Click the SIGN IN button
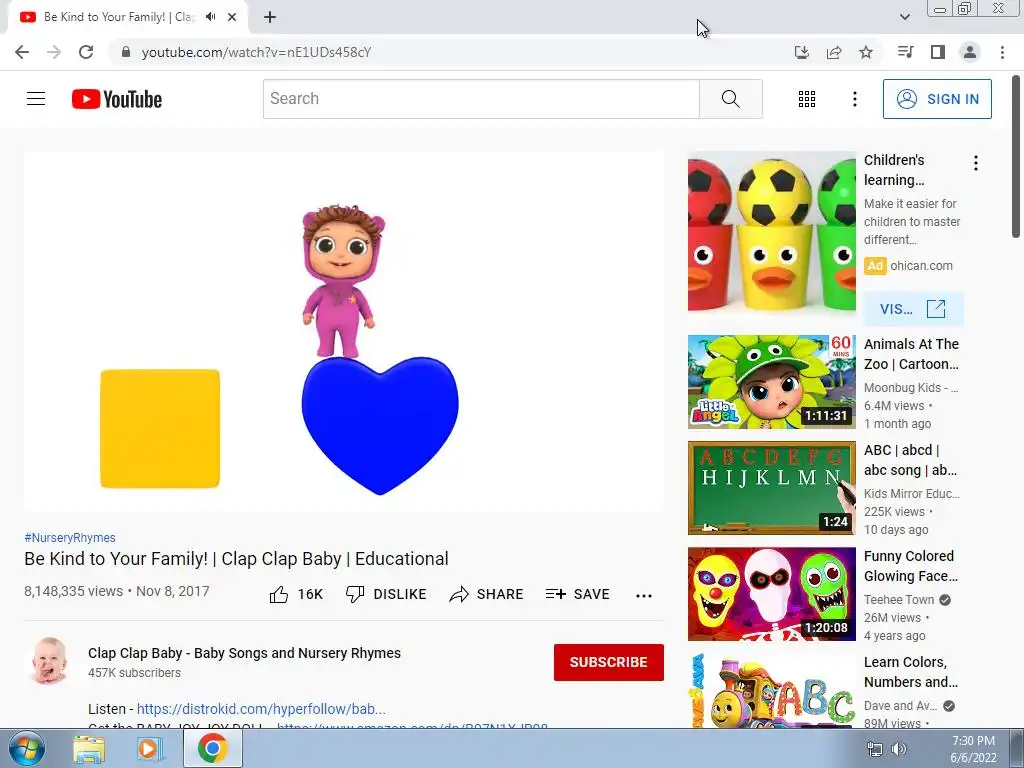Image resolution: width=1024 pixels, height=768 pixels. pos(937,99)
